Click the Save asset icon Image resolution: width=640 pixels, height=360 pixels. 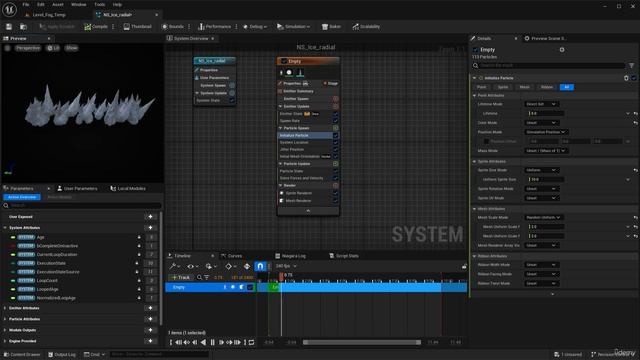(9, 27)
